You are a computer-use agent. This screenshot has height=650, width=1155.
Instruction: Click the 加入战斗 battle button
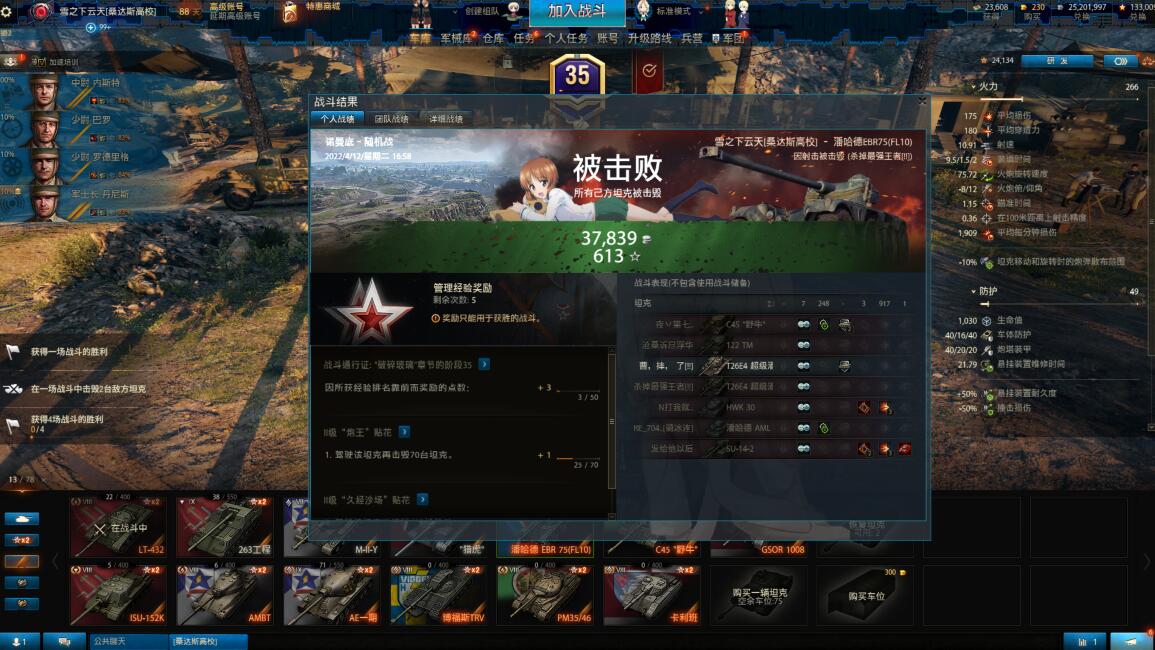coord(578,12)
